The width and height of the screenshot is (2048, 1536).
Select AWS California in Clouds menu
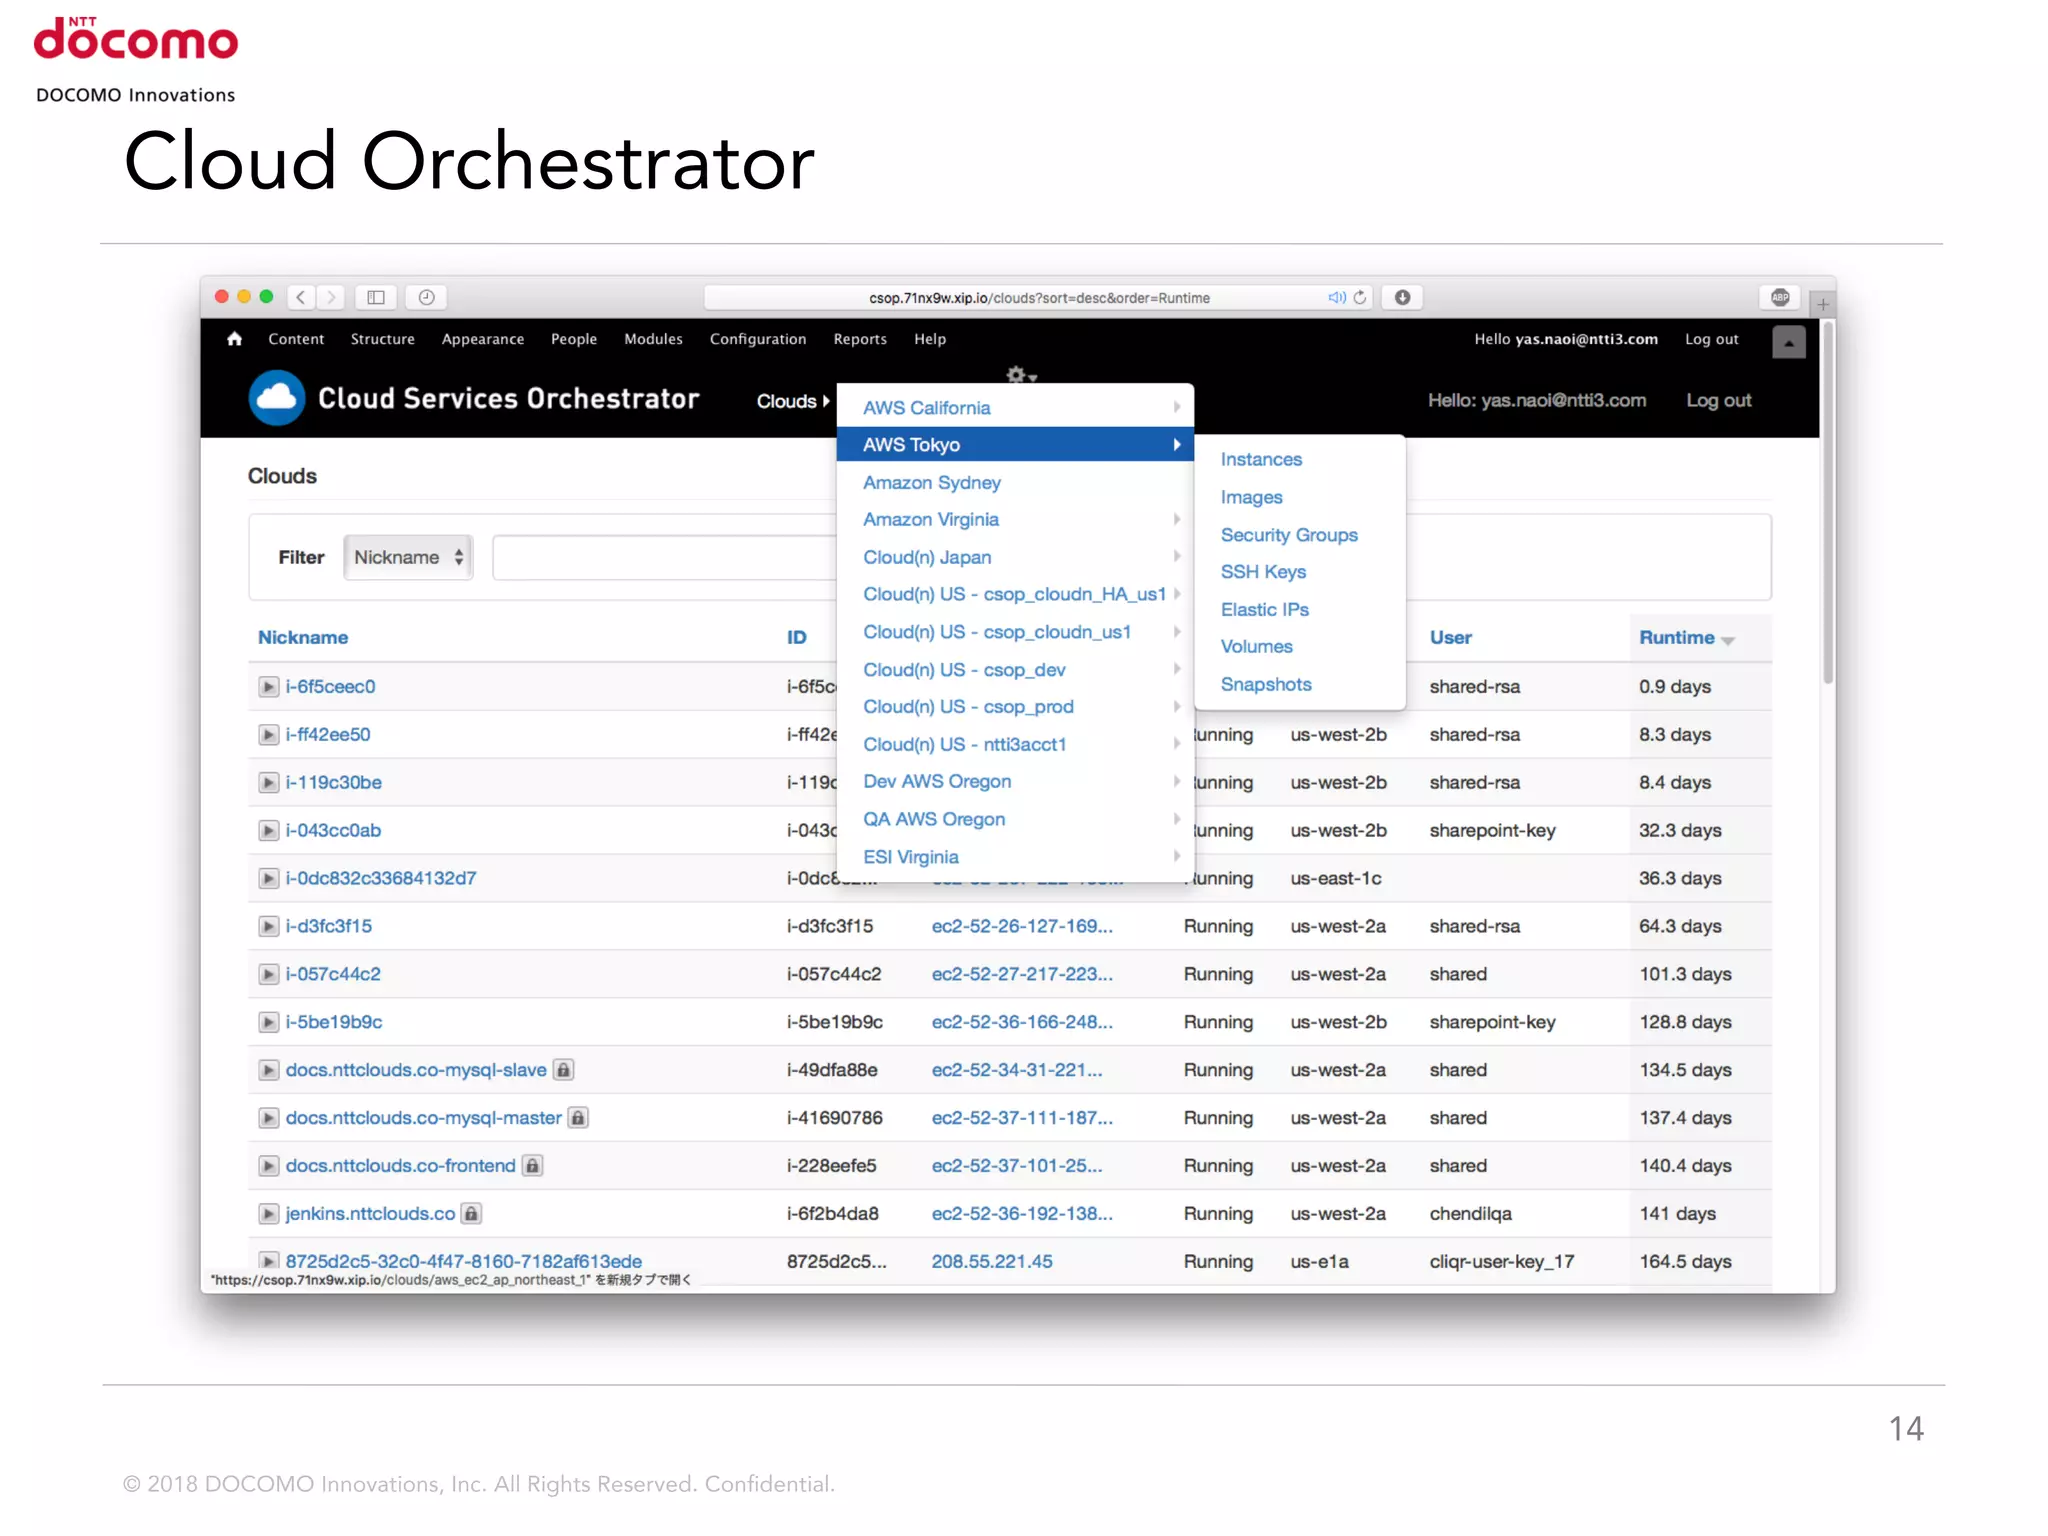[1015, 408]
